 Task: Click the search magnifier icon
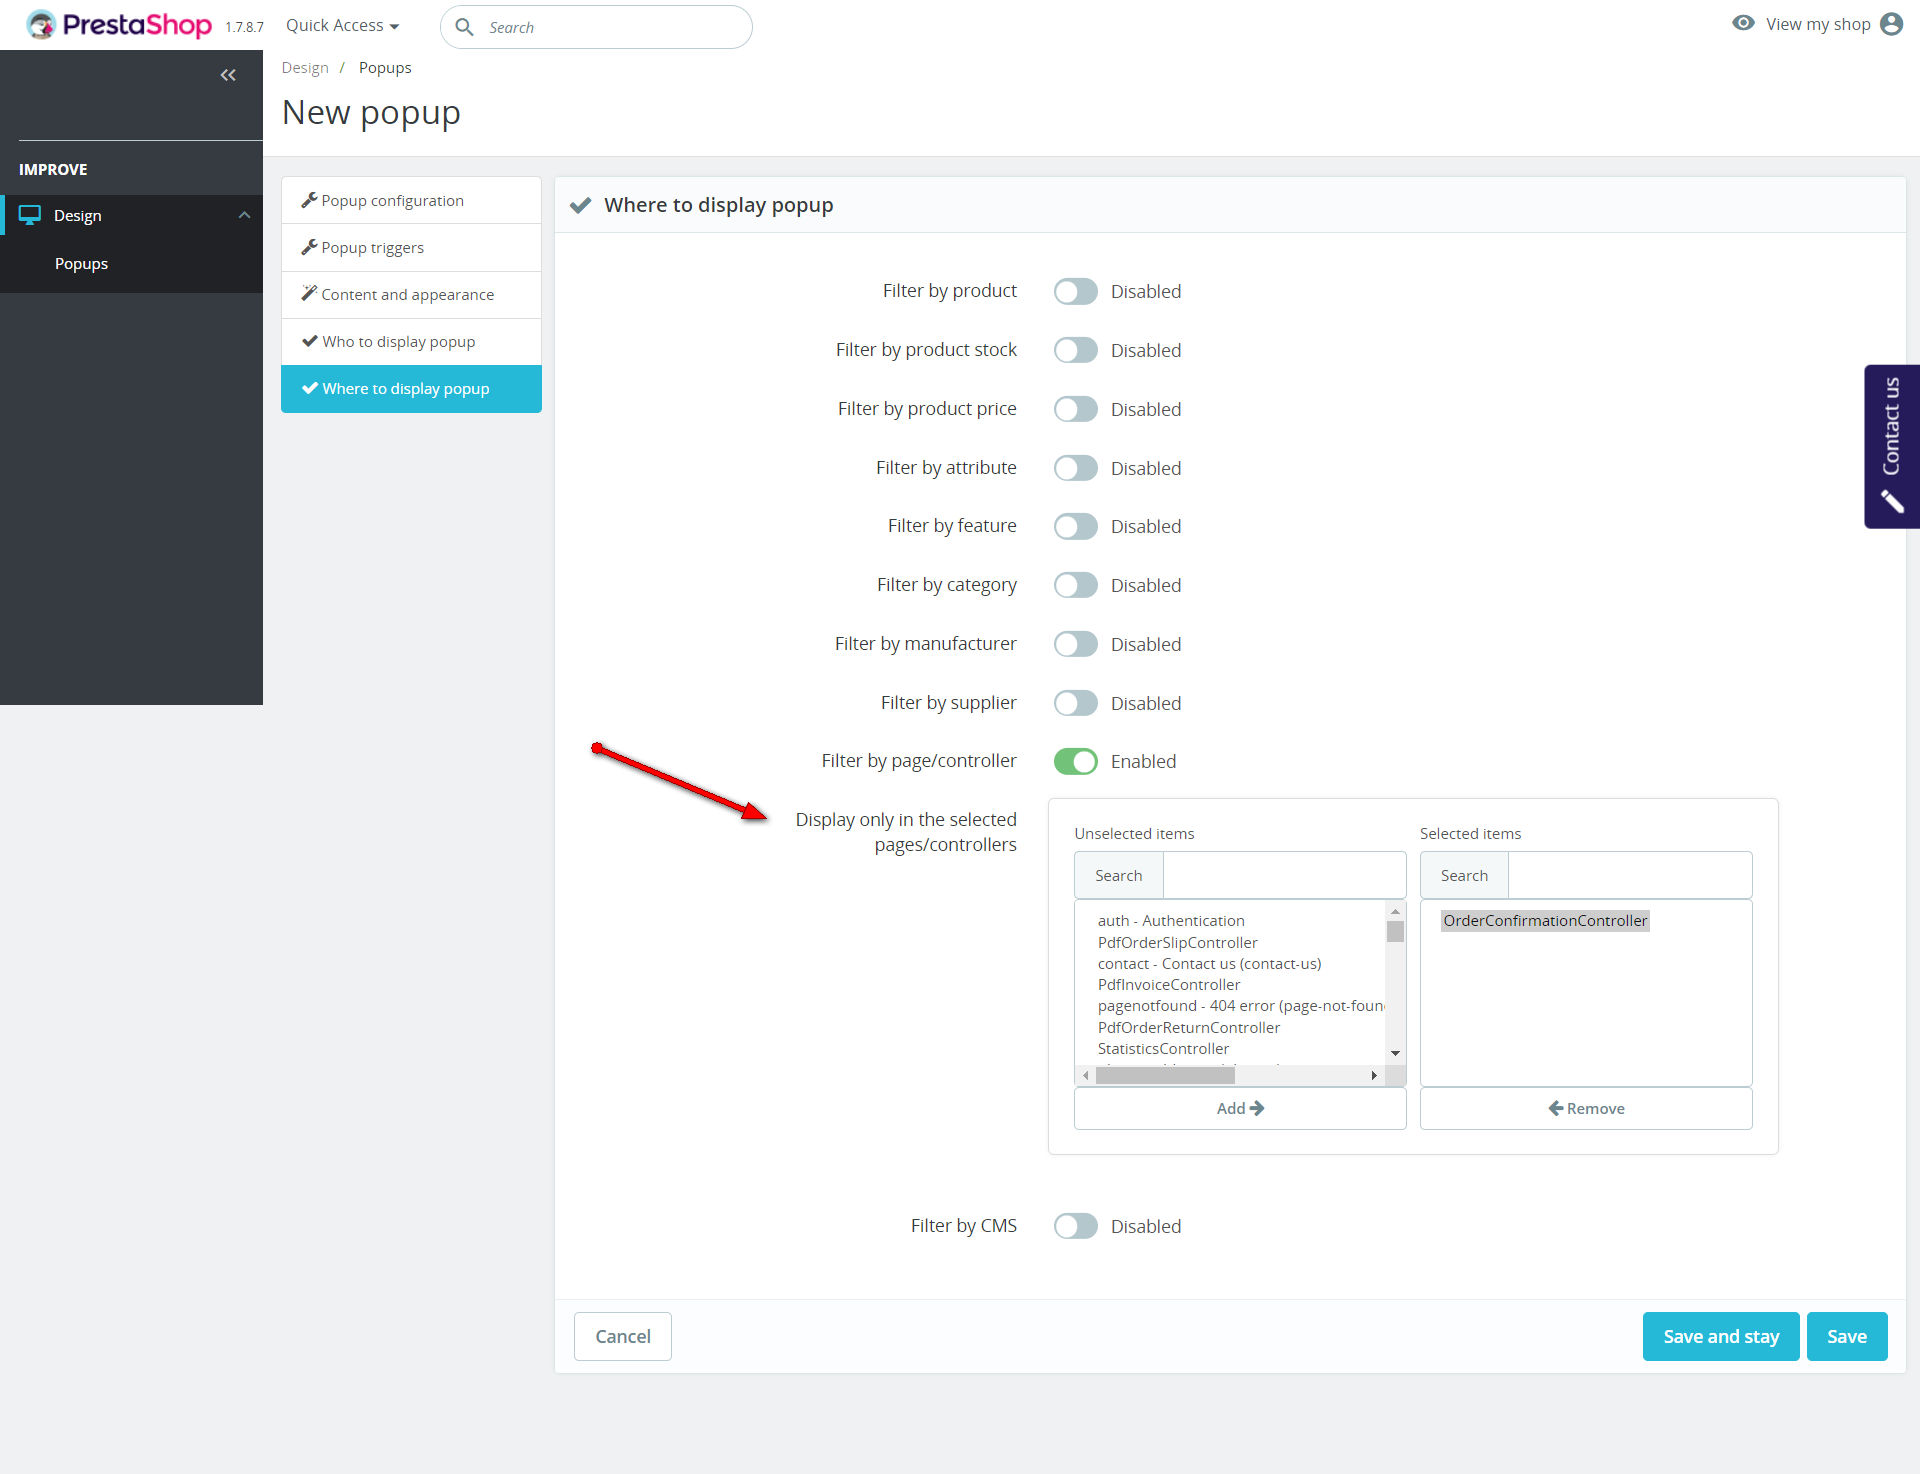tap(464, 27)
